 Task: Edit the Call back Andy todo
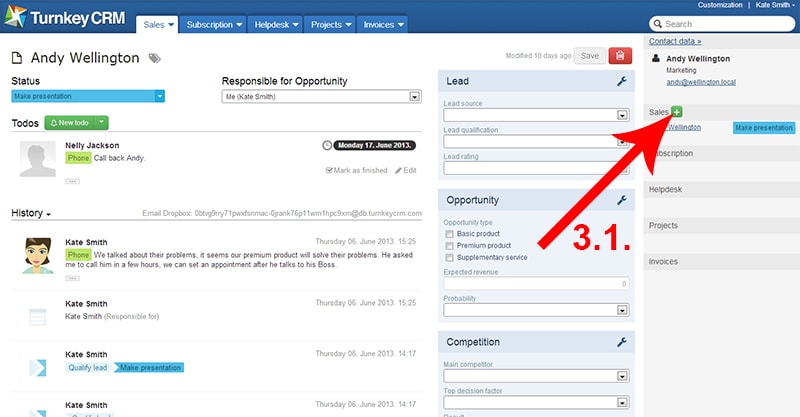[x=406, y=170]
